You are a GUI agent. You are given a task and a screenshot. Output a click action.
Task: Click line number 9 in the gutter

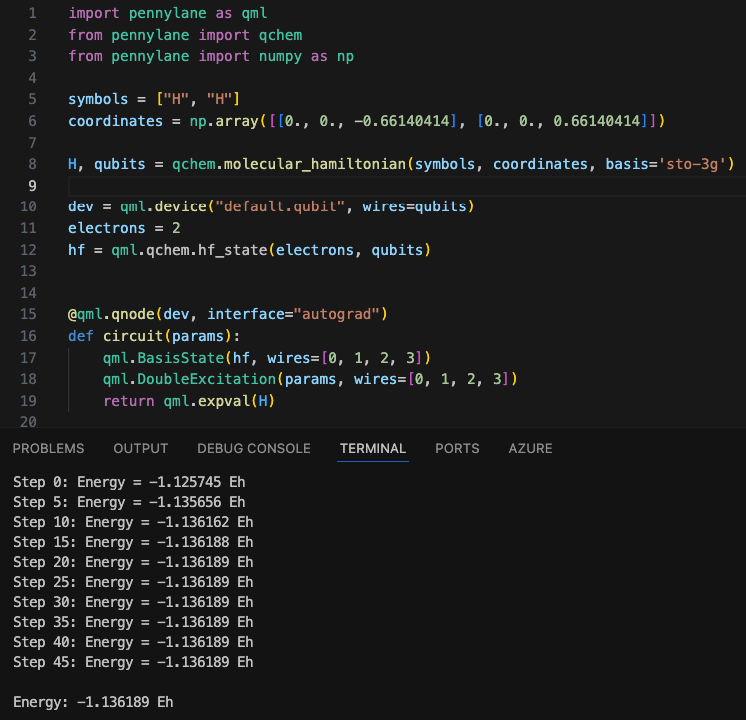click(x=32, y=186)
